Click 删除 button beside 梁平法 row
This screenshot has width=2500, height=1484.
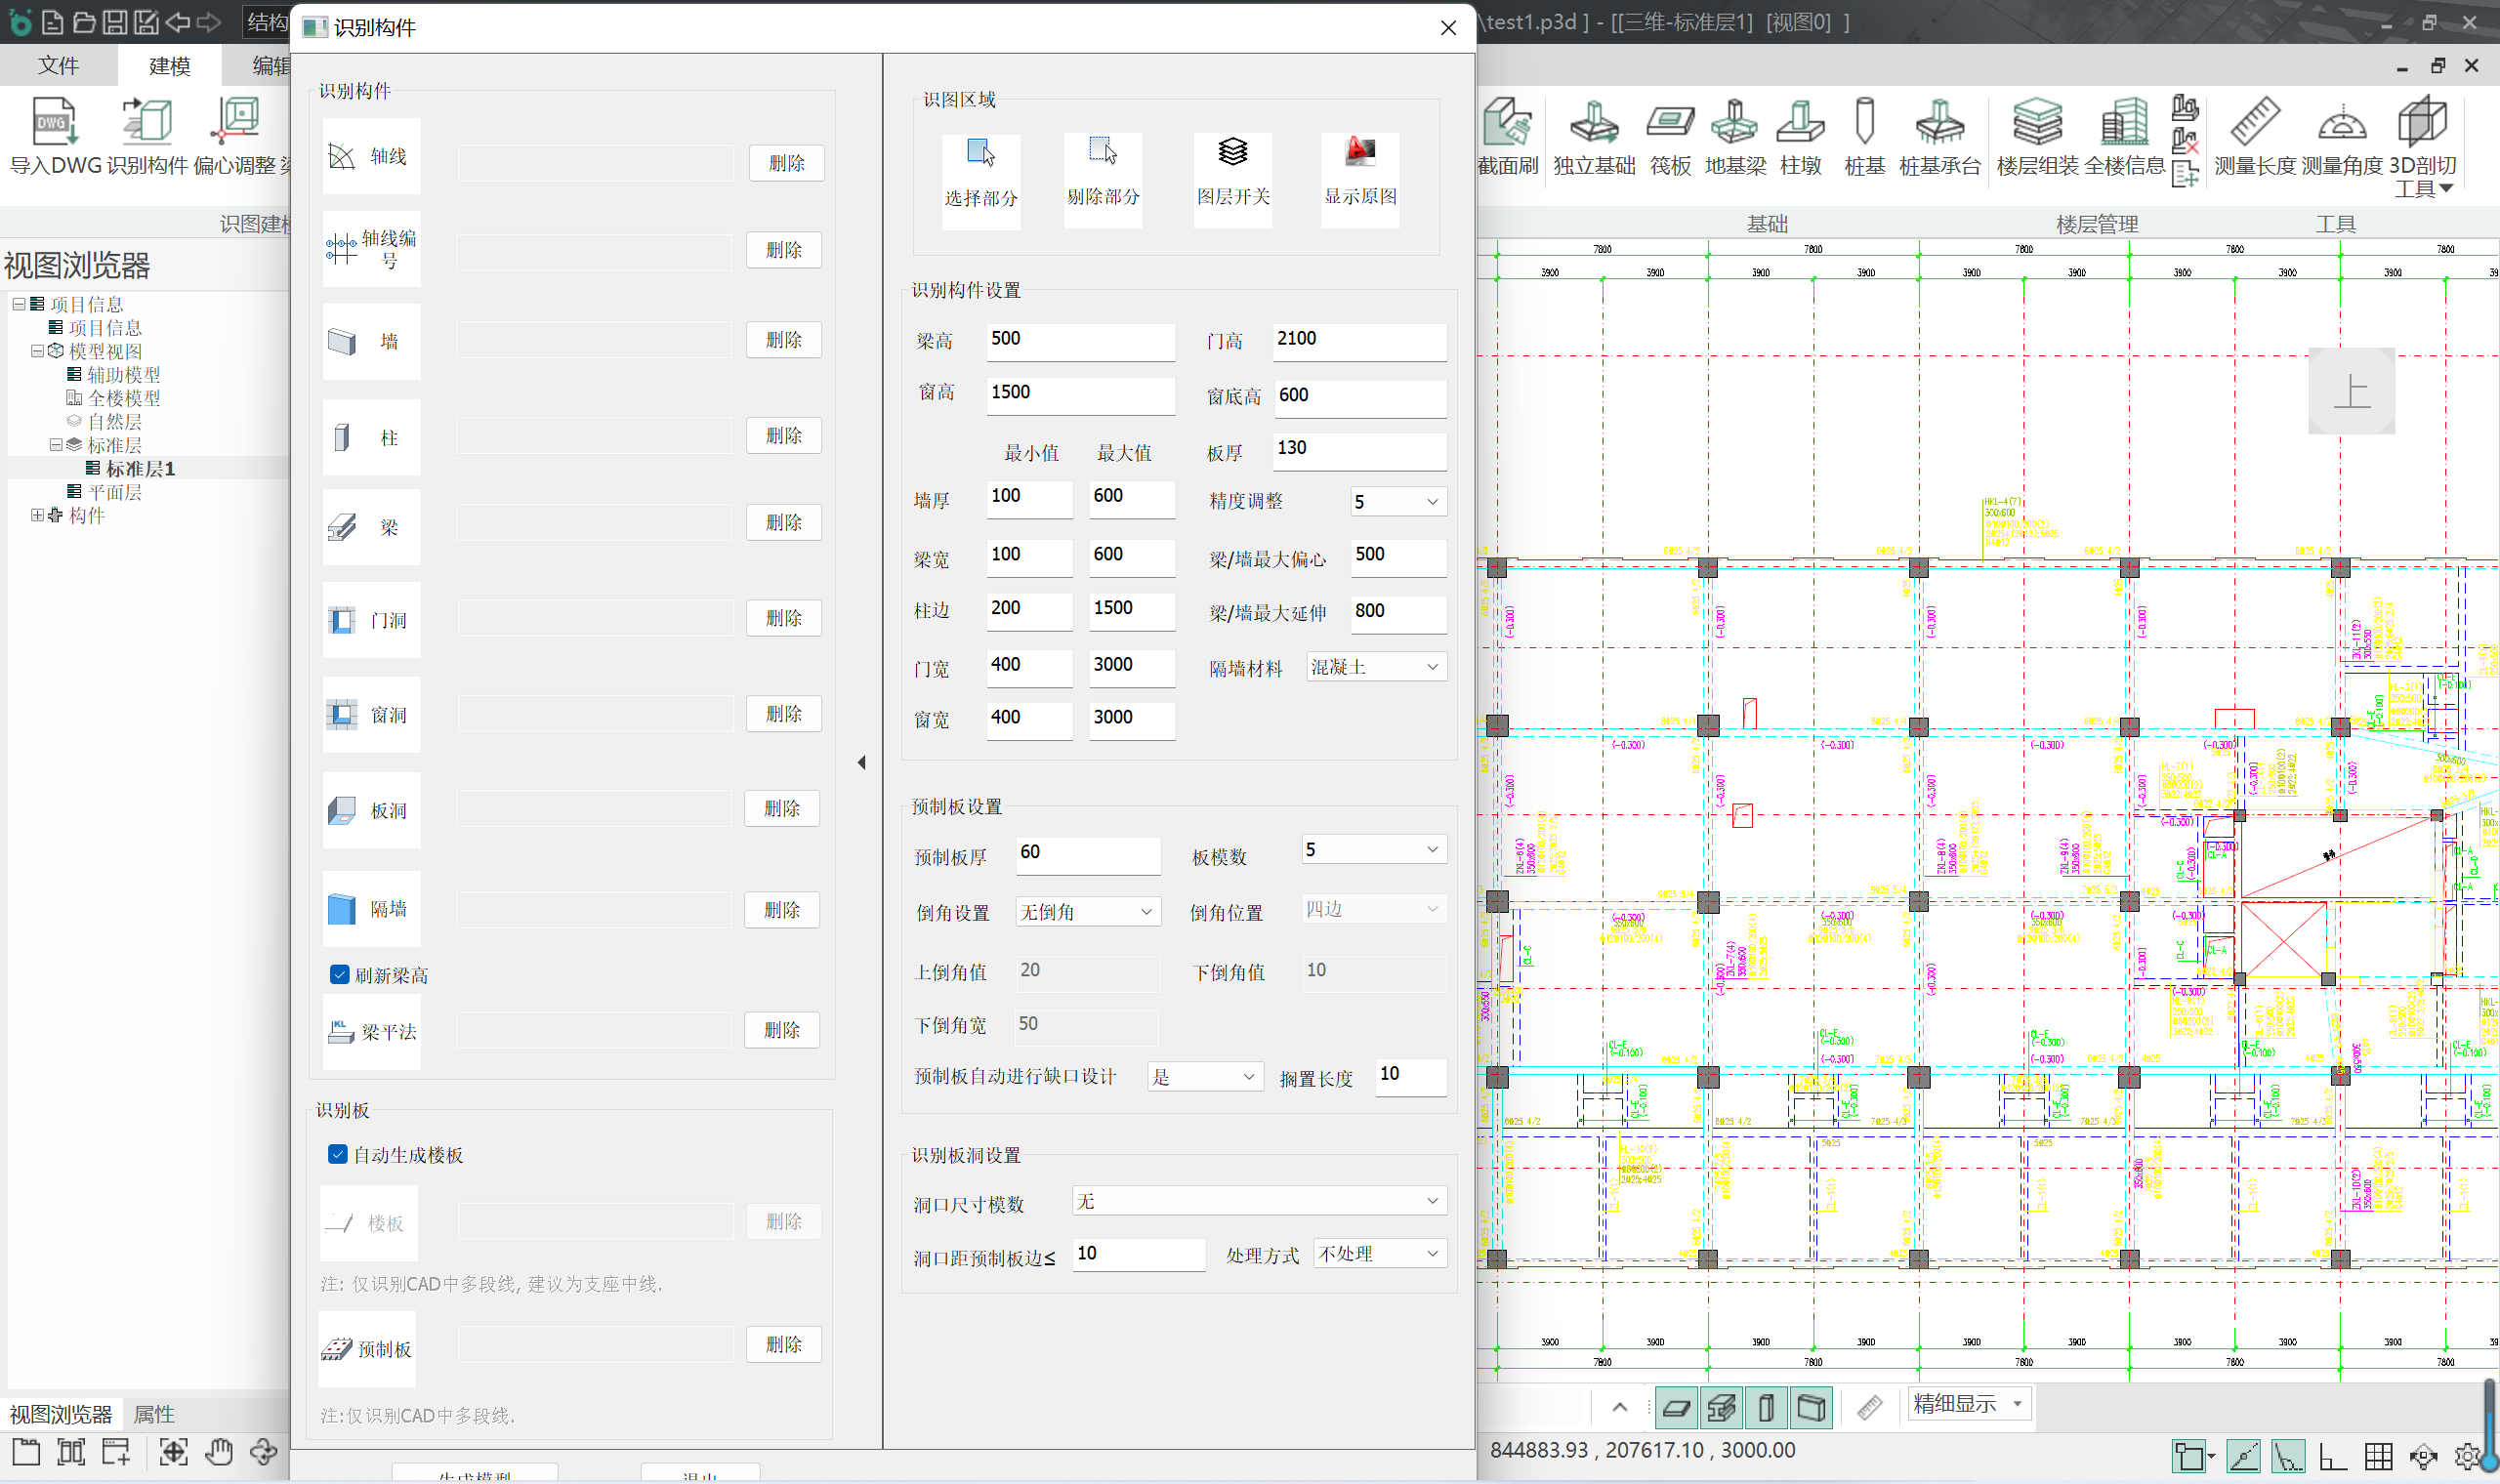(781, 1030)
